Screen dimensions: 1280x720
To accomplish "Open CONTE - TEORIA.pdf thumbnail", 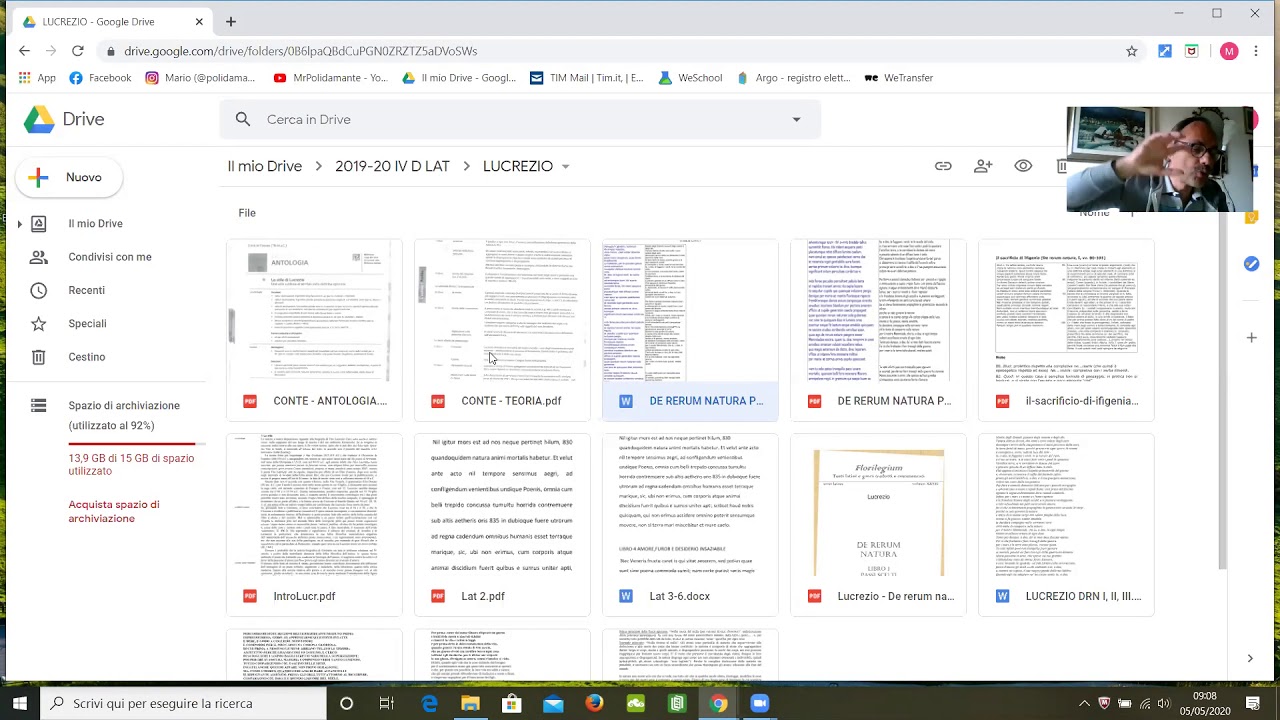I will pyautogui.click(x=502, y=311).
